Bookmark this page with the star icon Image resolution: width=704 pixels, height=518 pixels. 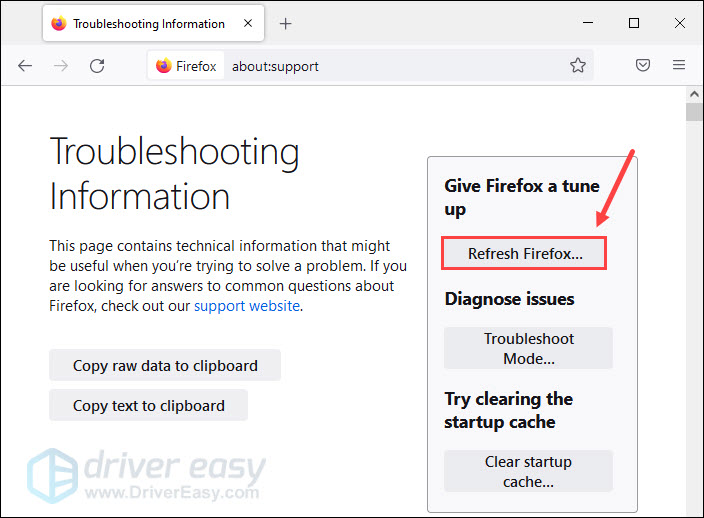click(x=577, y=66)
